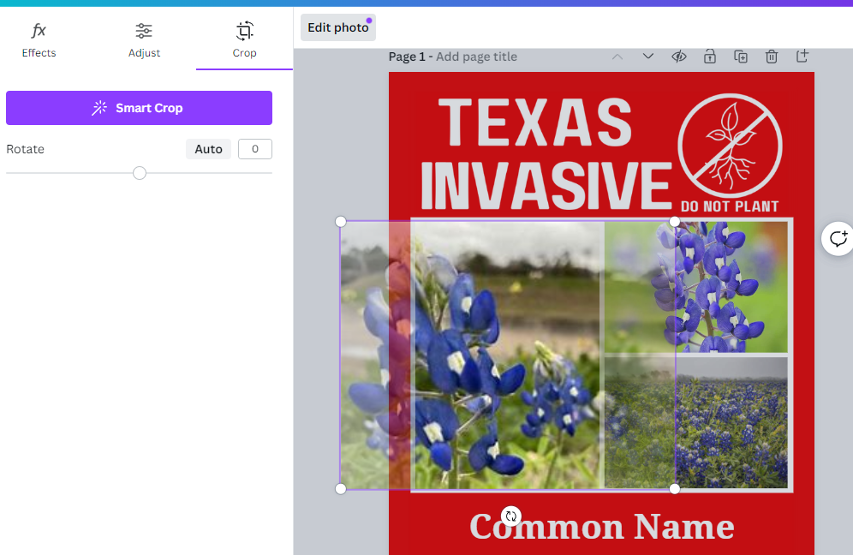
Task: Open the Effects tab
Action: tap(39, 40)
